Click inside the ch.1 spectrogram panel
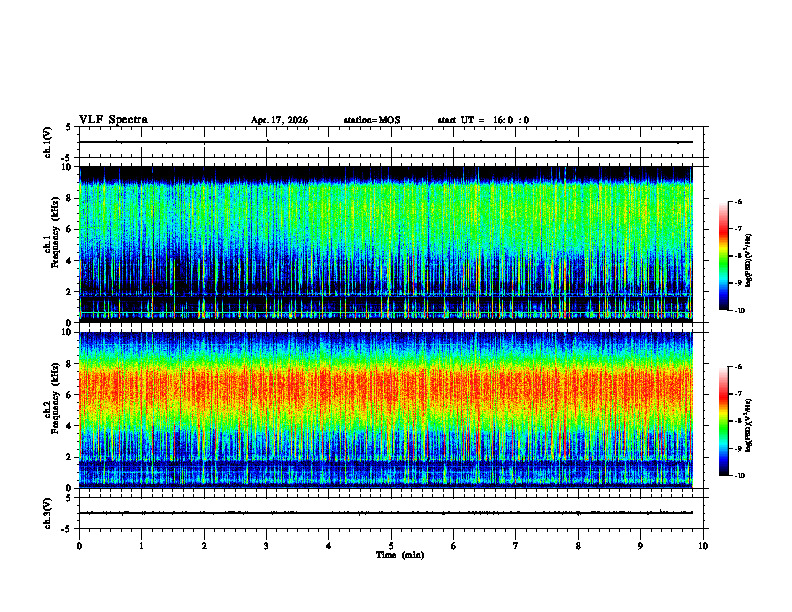 pos(386,244)
